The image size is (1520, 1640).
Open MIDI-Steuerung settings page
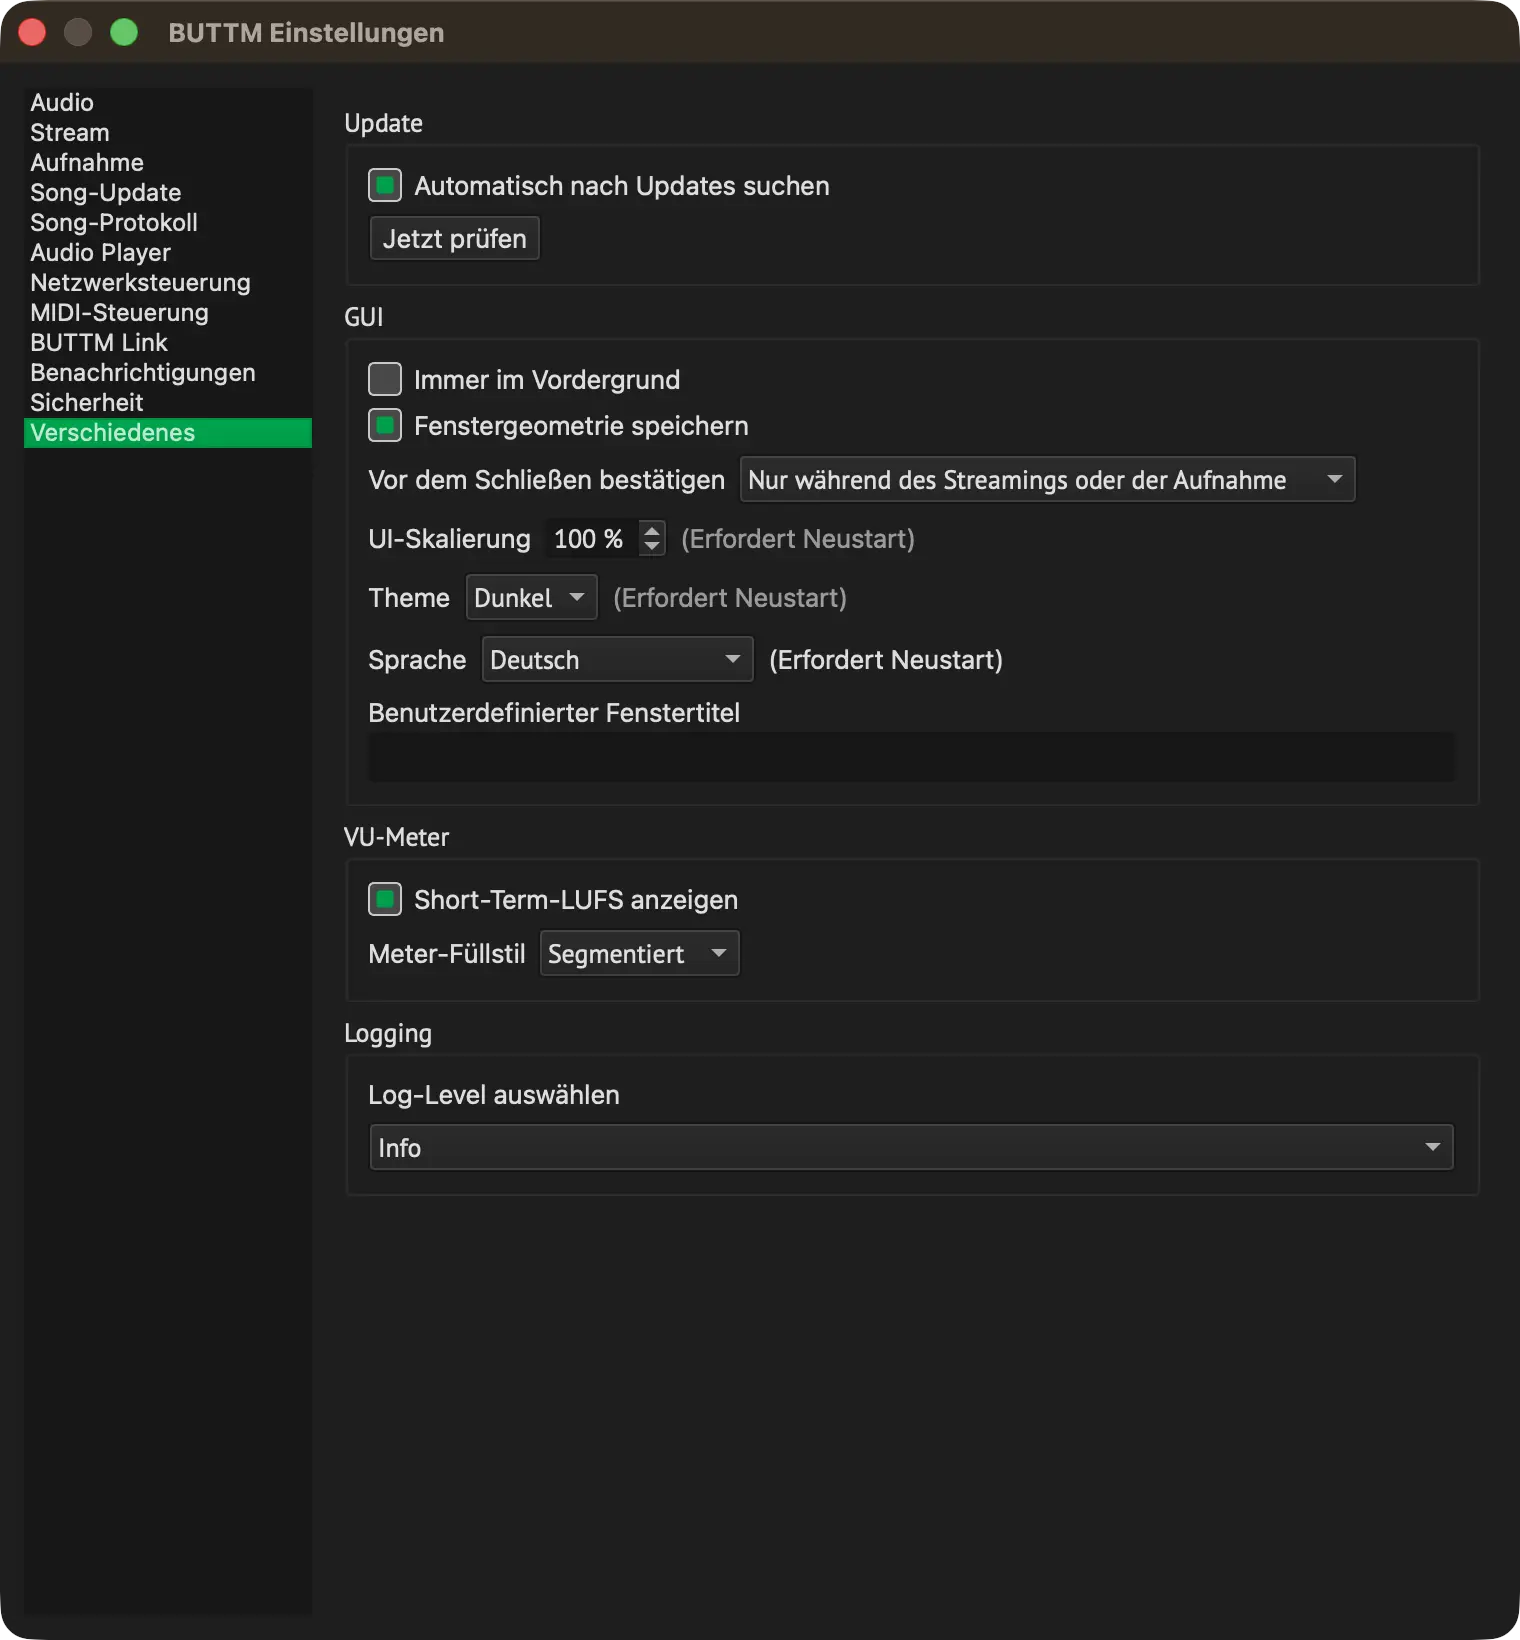click(168, 313)
